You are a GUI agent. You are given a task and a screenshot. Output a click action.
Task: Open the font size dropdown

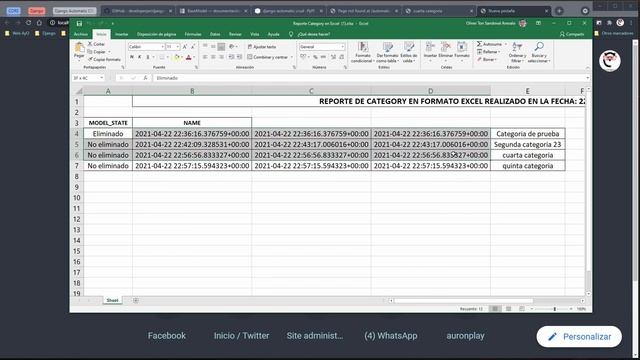pos(178,47)
